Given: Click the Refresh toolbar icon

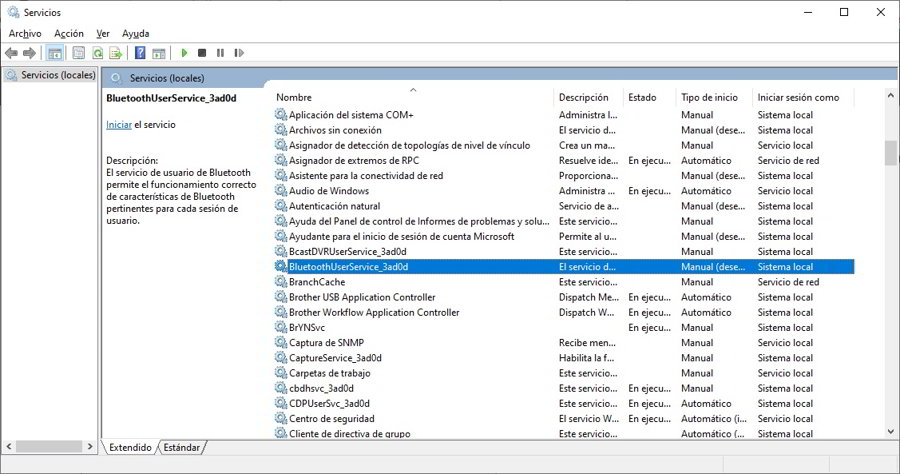Looking at the screenshot, I should (x=98, y=53).
